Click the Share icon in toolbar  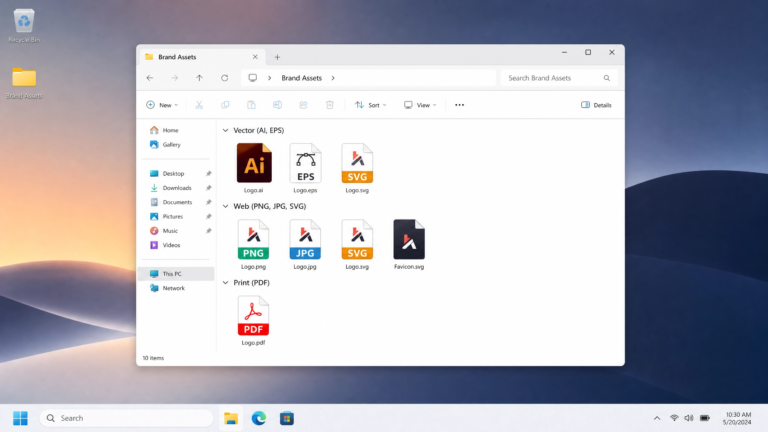tap(304, 105)
